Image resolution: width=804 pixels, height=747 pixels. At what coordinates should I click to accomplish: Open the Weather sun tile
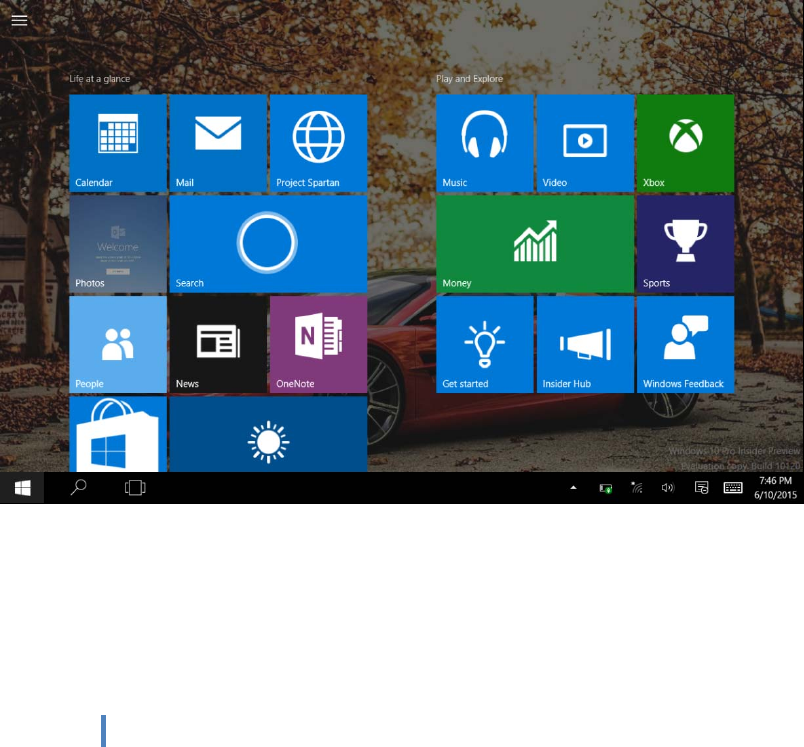(x=268, y=434)
